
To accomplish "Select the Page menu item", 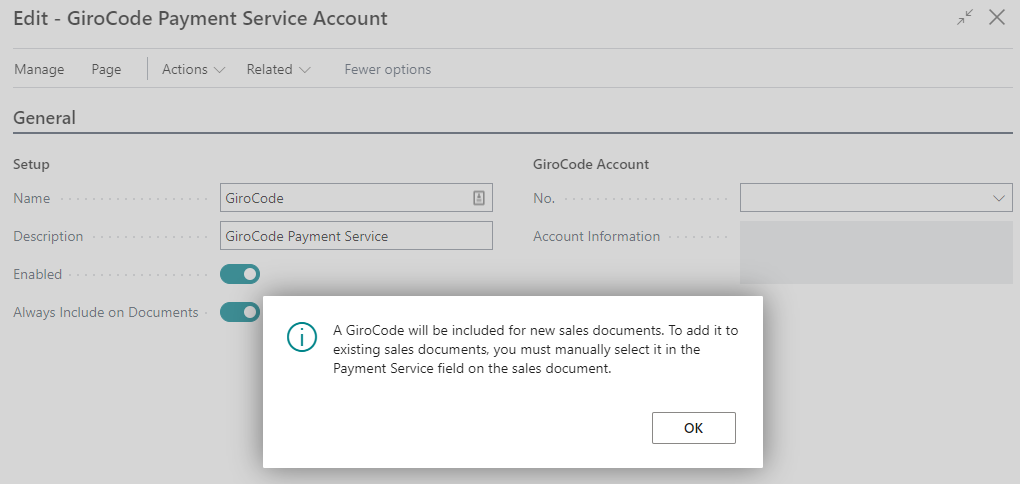I will click(x=106, y=69).
